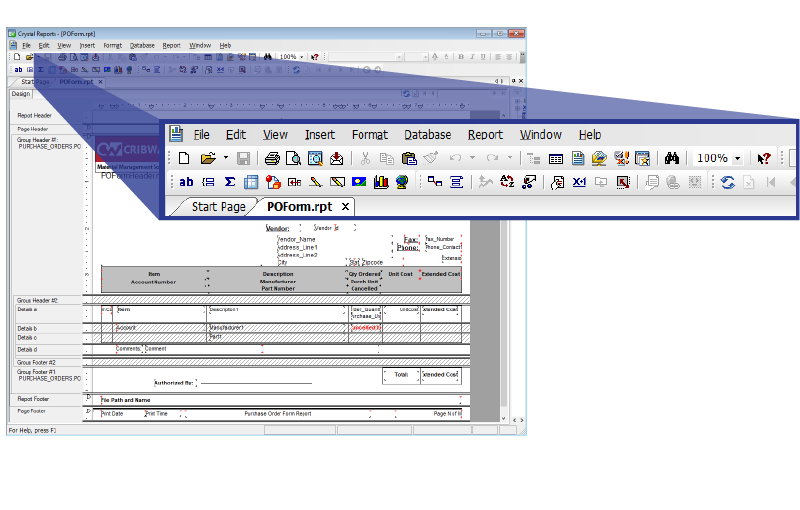800x510 pixels.
Task: Click the Print icon in the enlarged toolbar
Action: (x=272, y=158)
